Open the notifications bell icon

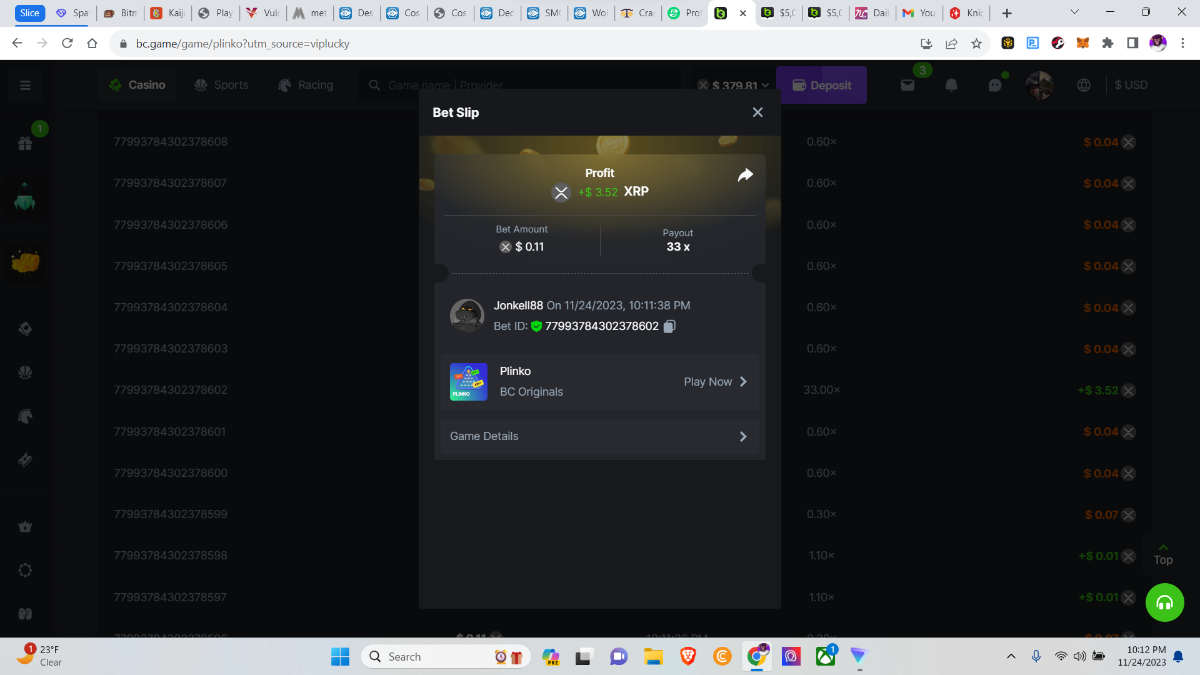[x=951, y=86]
